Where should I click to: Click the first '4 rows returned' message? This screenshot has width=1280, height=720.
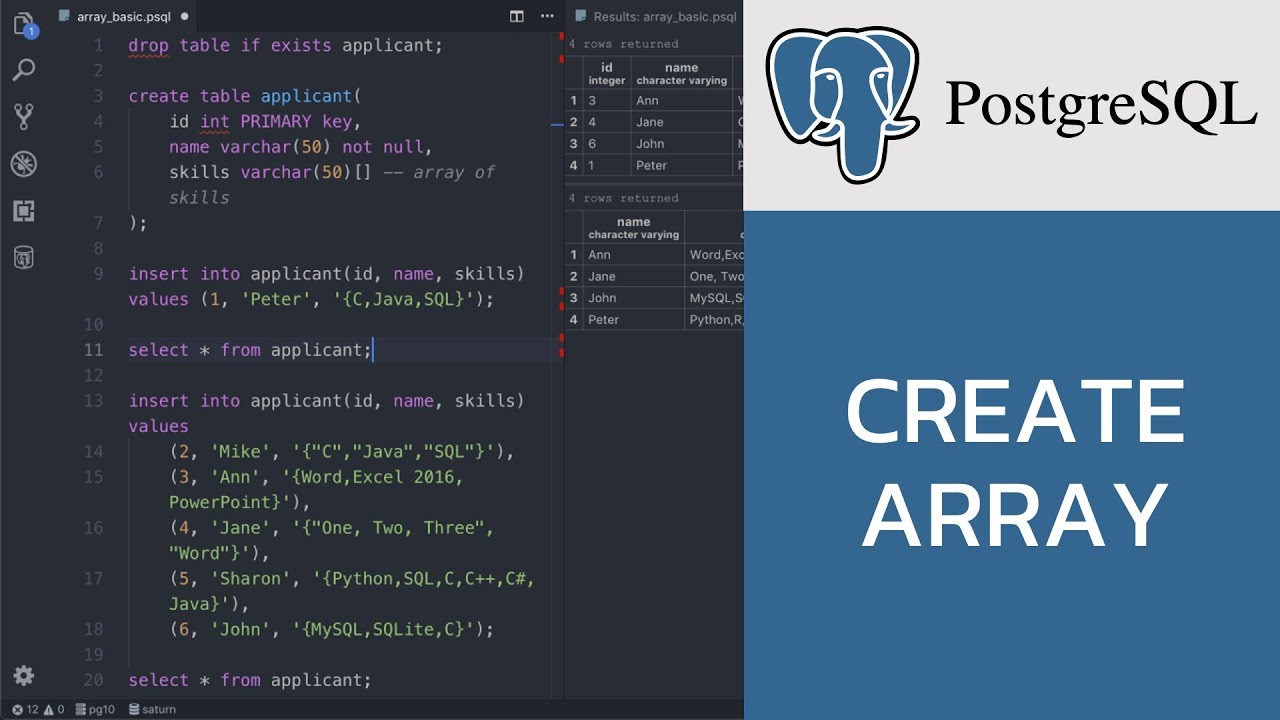coord(623,44)
